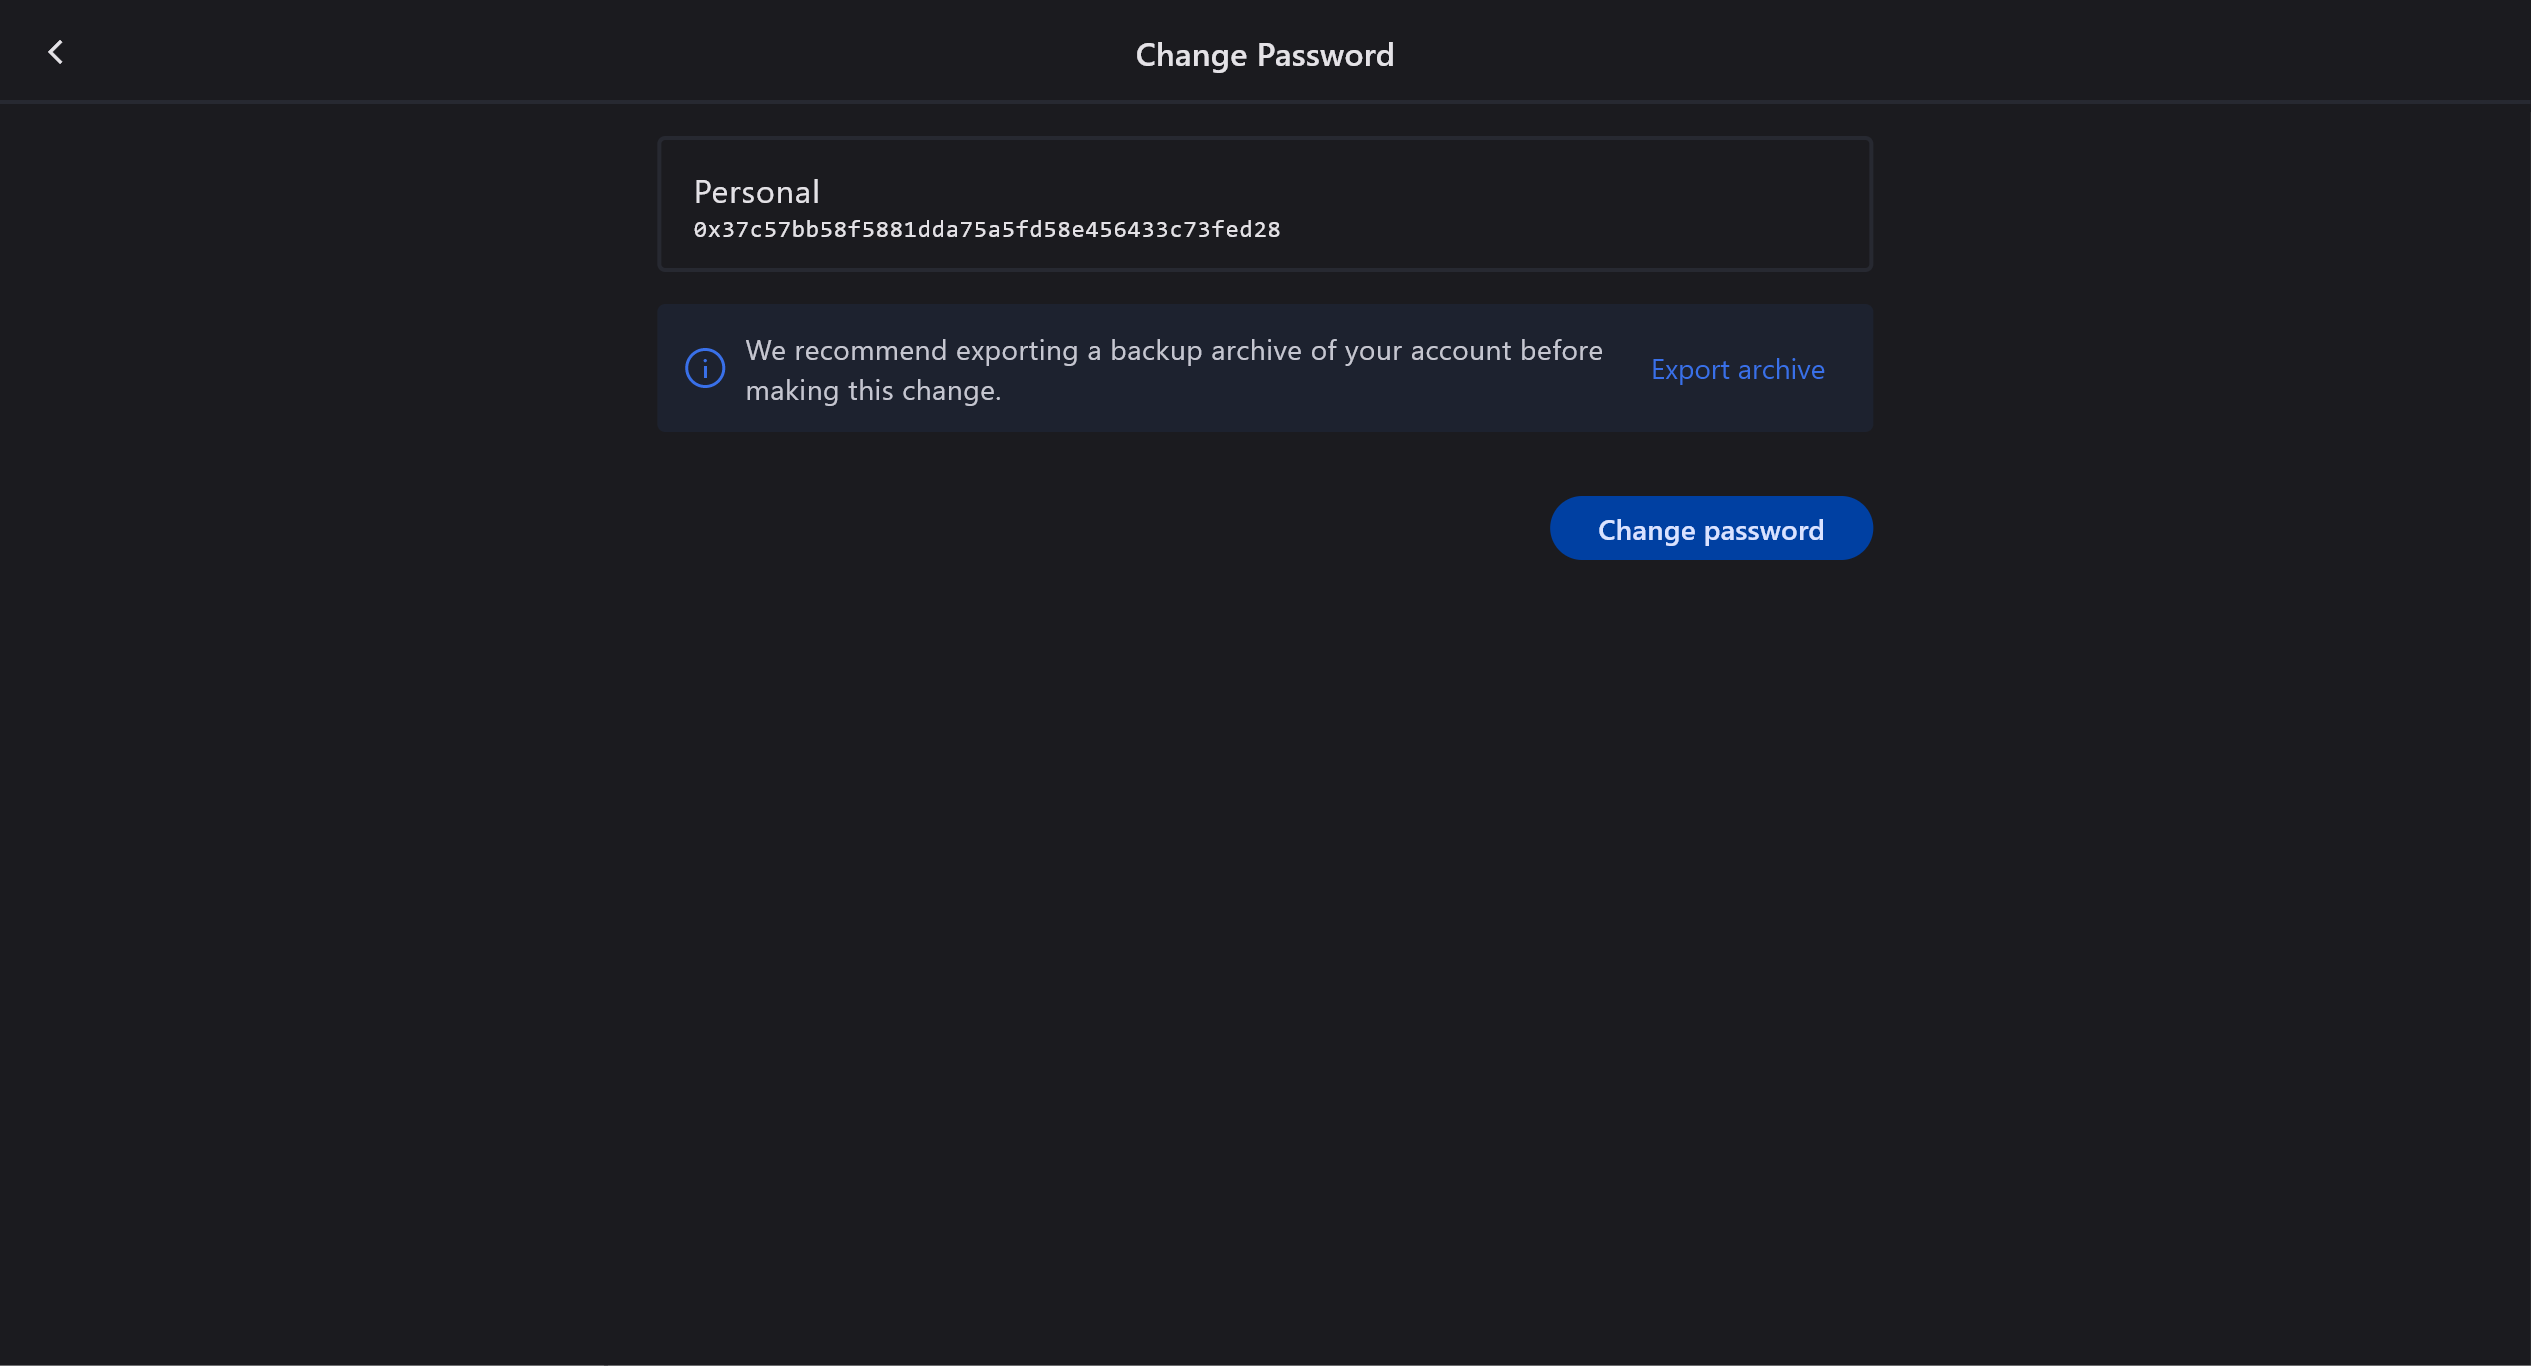Click the Personal account name label

[x=756, y=192]
